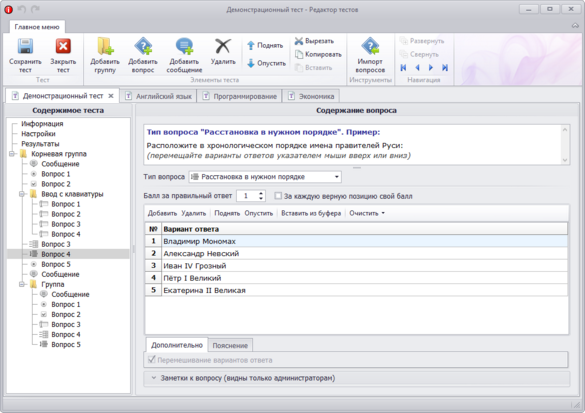This screenshot has height=413, width=585.
Task: Open the Главное меню ribbon tab
Action: pos(37,27)
